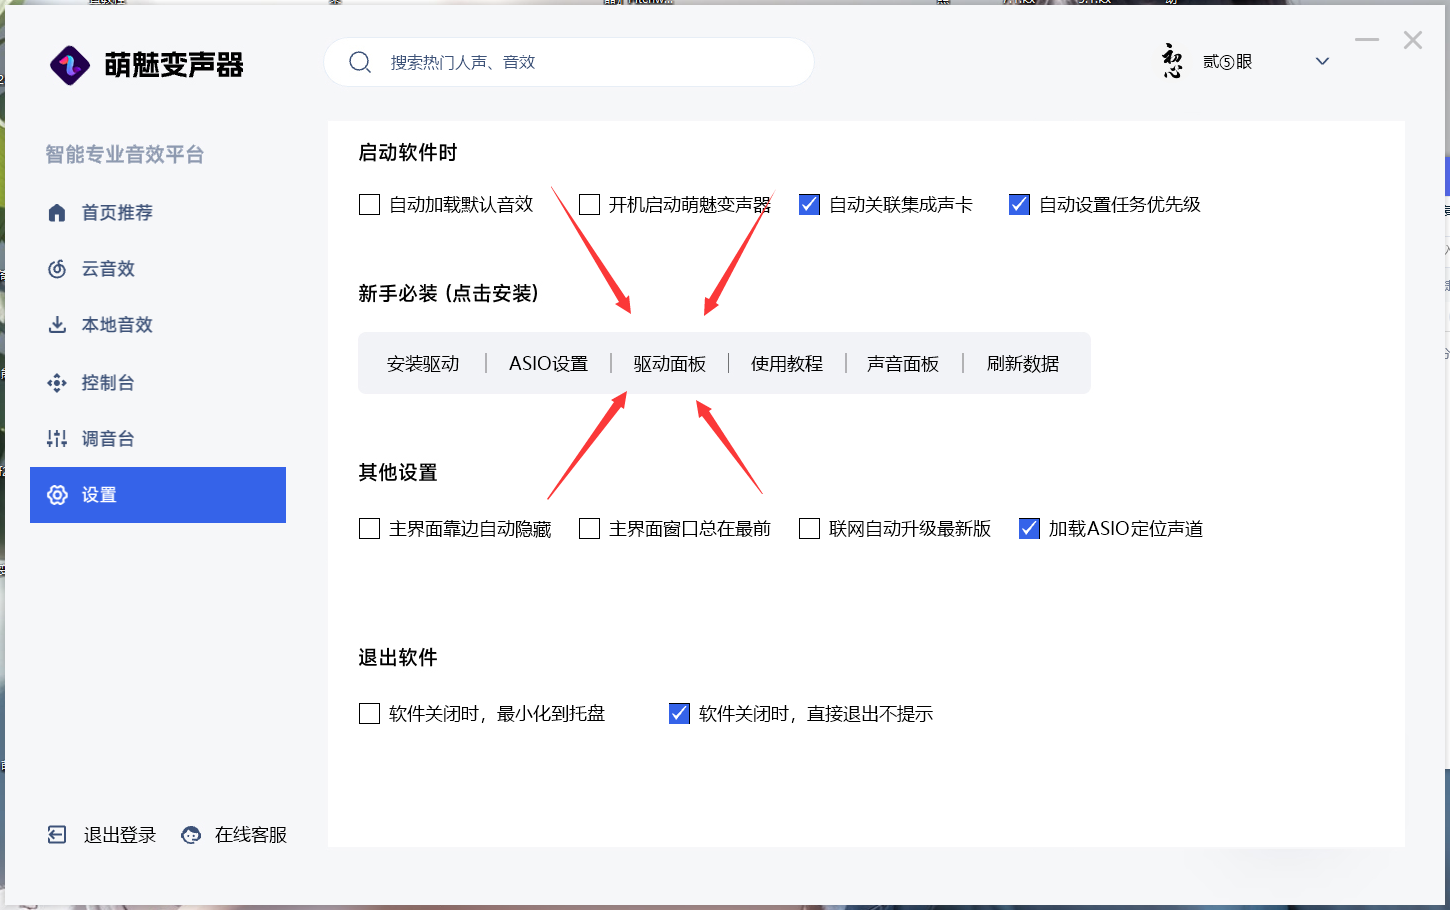This screenshot has height=910, width=1450.
Task: Open ASIO设置
Action: pyautogui.click(x=548, y=364)
